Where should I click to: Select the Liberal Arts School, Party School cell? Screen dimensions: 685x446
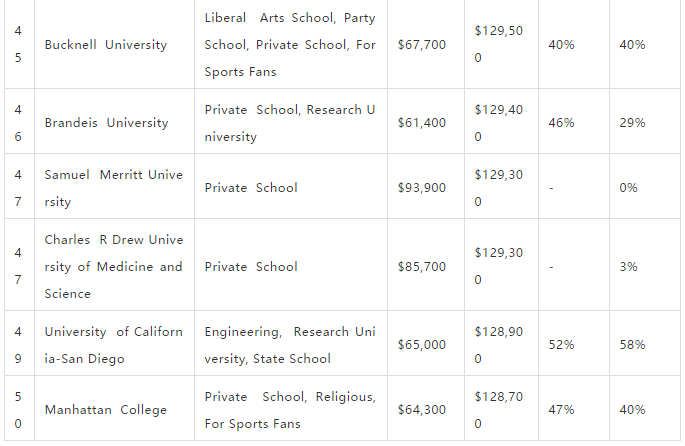tap(291, 45)
